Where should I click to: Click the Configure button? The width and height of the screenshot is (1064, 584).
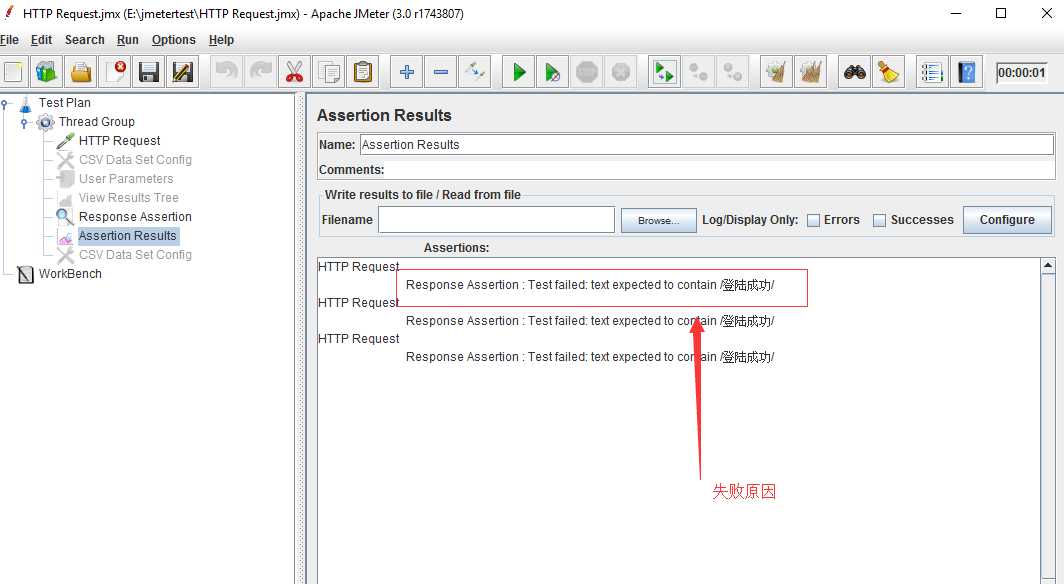click(1007, 220)
